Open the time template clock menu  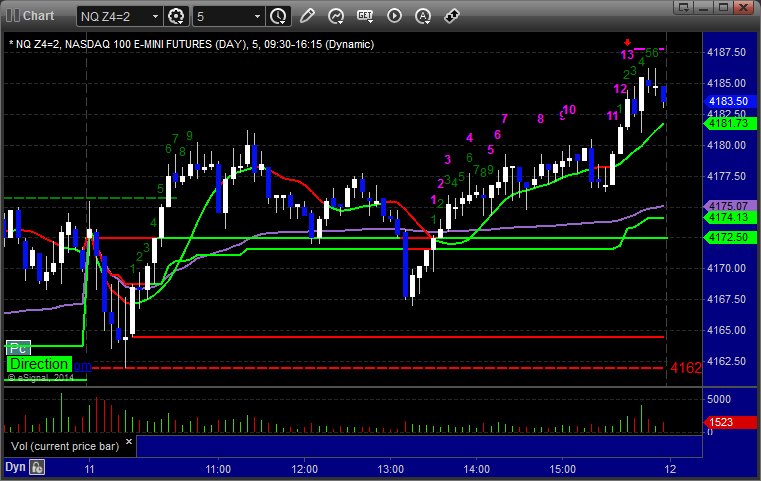coord(279,16)
